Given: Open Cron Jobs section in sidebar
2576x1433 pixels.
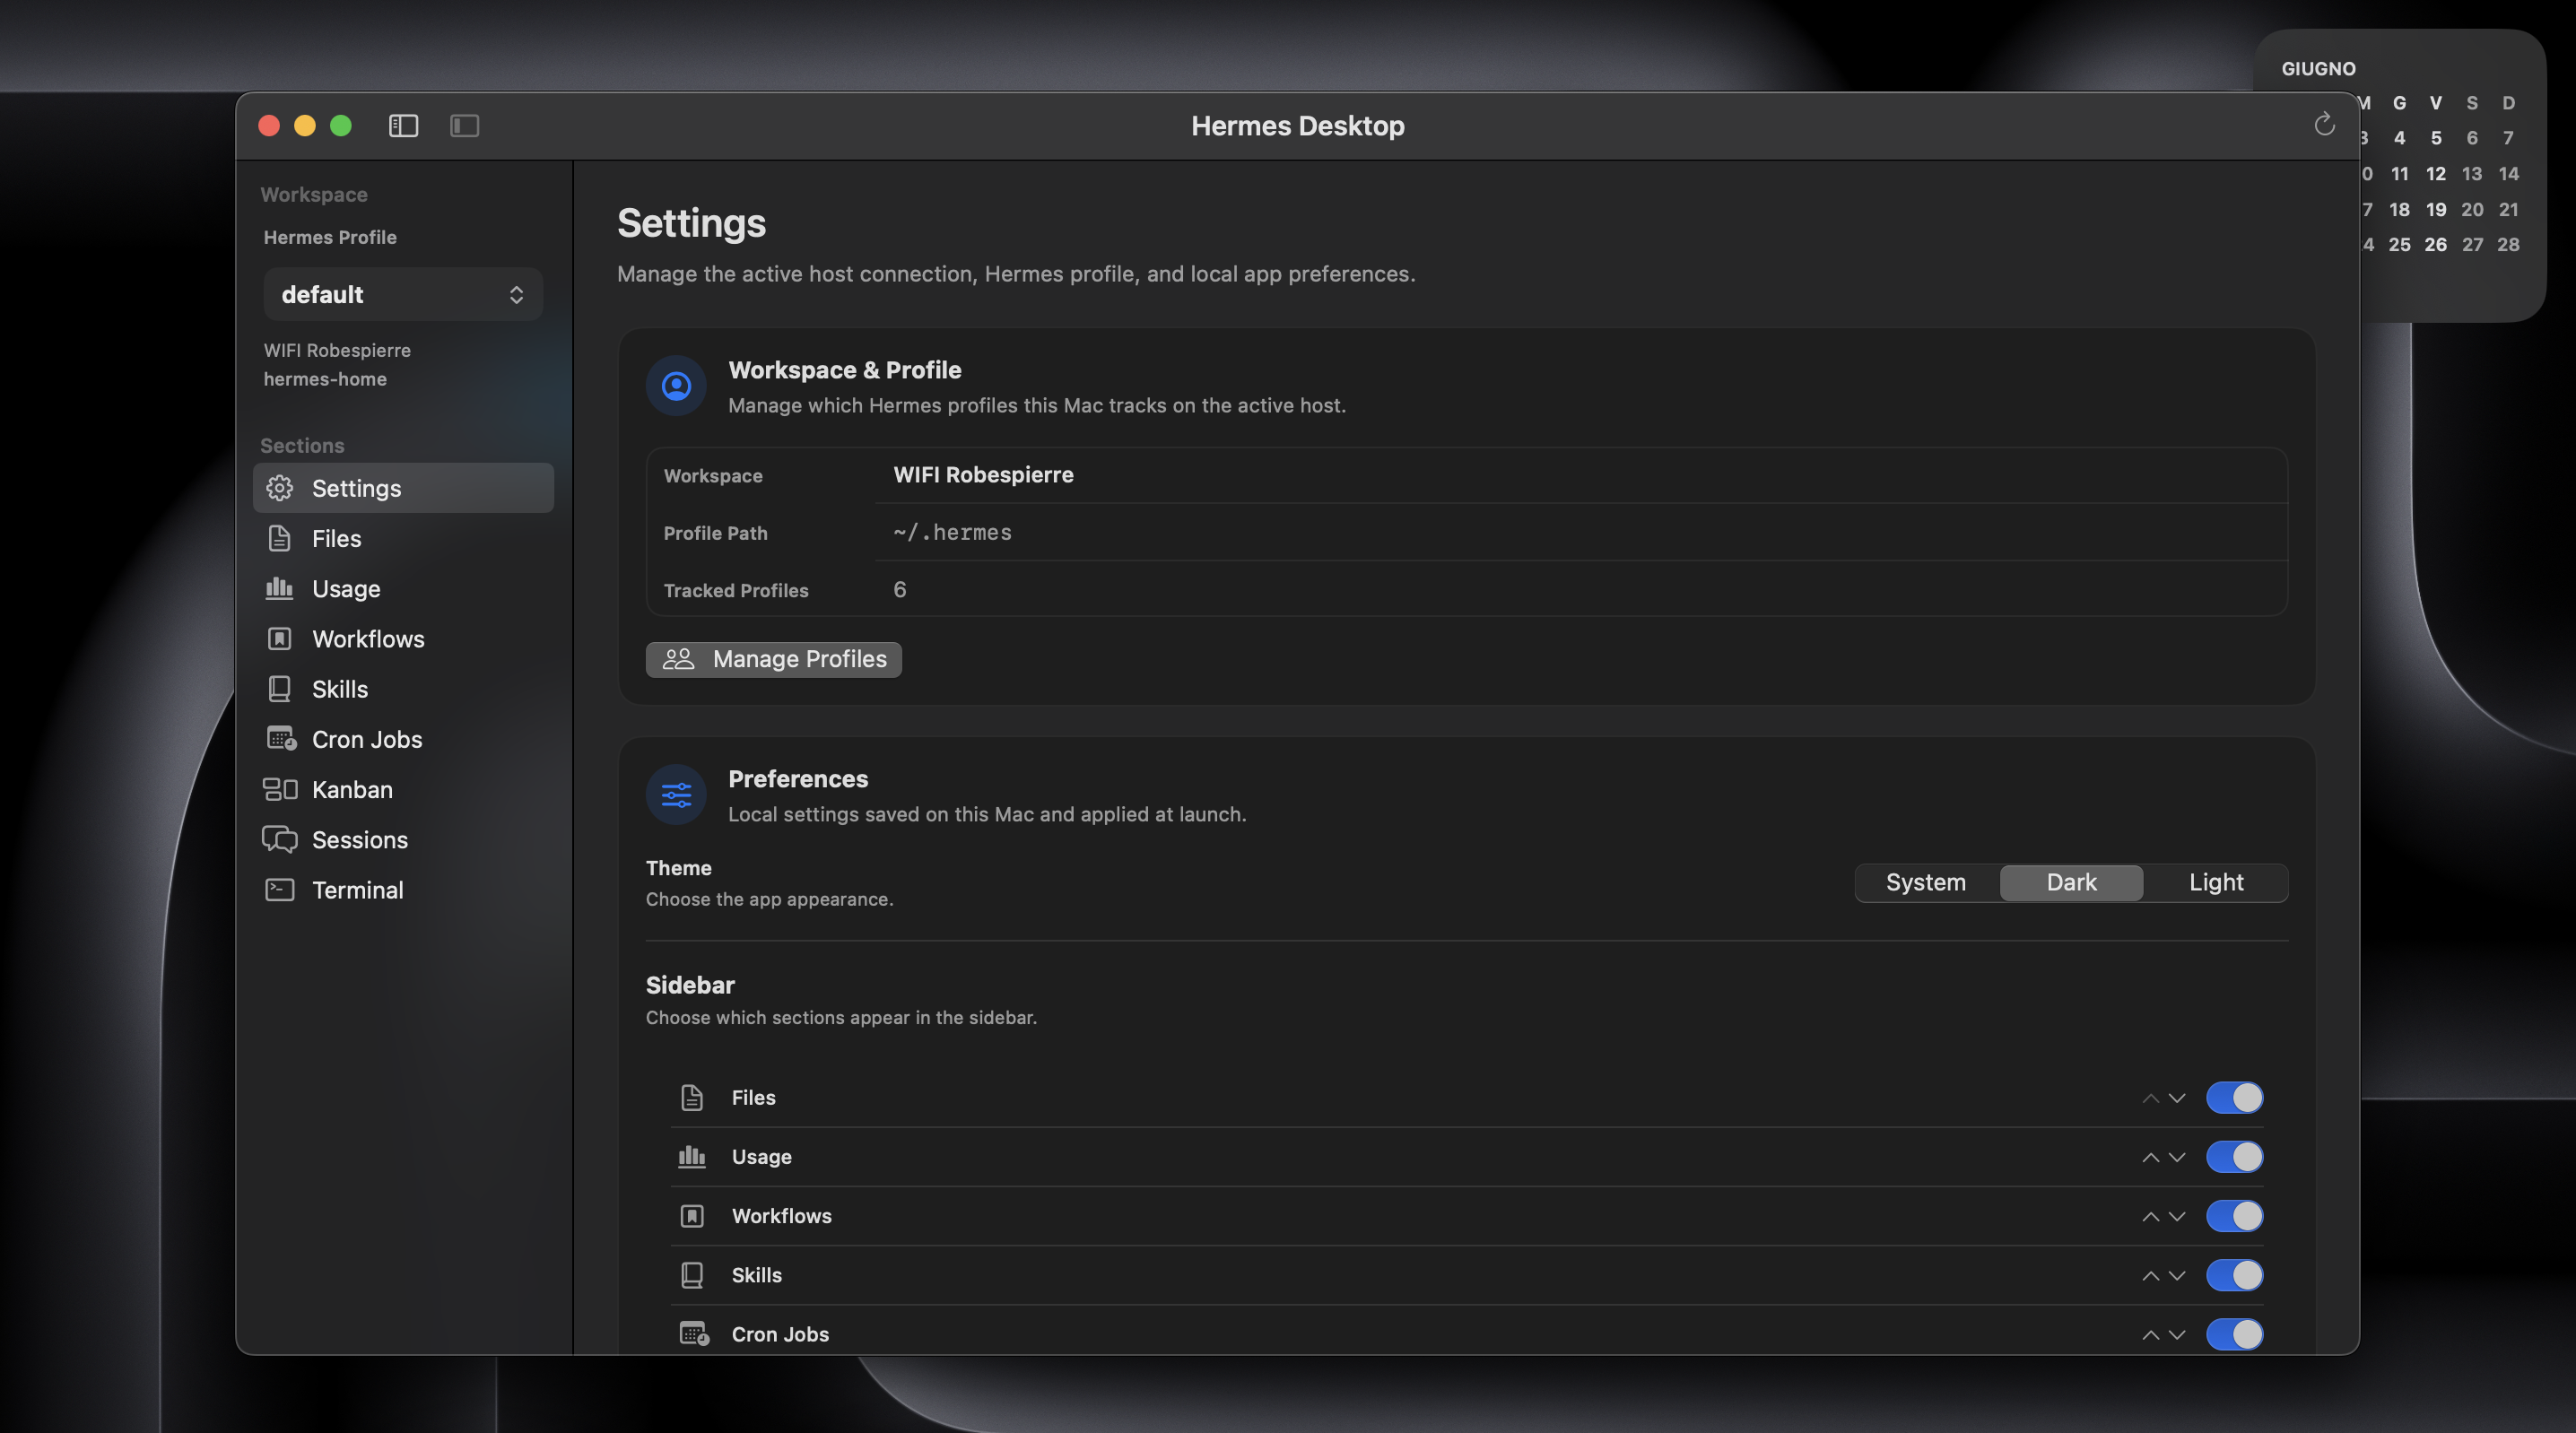Looking at the screenshot, I should pyautogui.click(x=403, y=739).
